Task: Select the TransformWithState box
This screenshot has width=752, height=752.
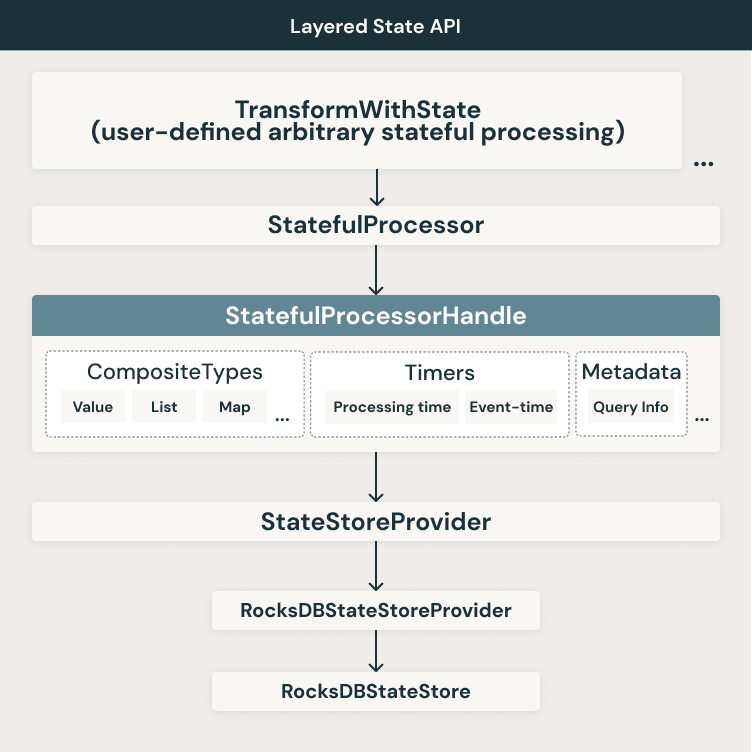Action: pos(357,121)
